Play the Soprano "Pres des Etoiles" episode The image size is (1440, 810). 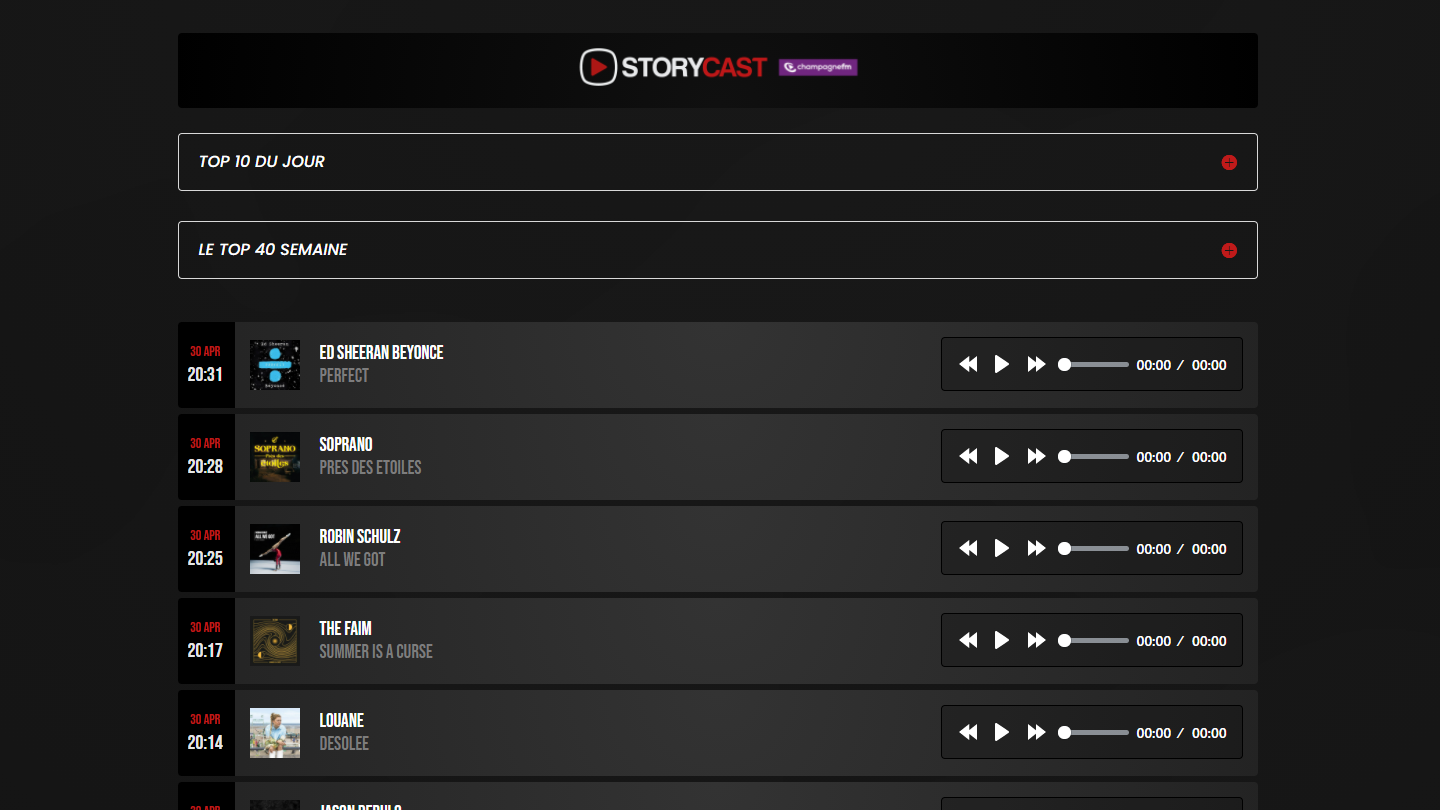[1002, 456]
